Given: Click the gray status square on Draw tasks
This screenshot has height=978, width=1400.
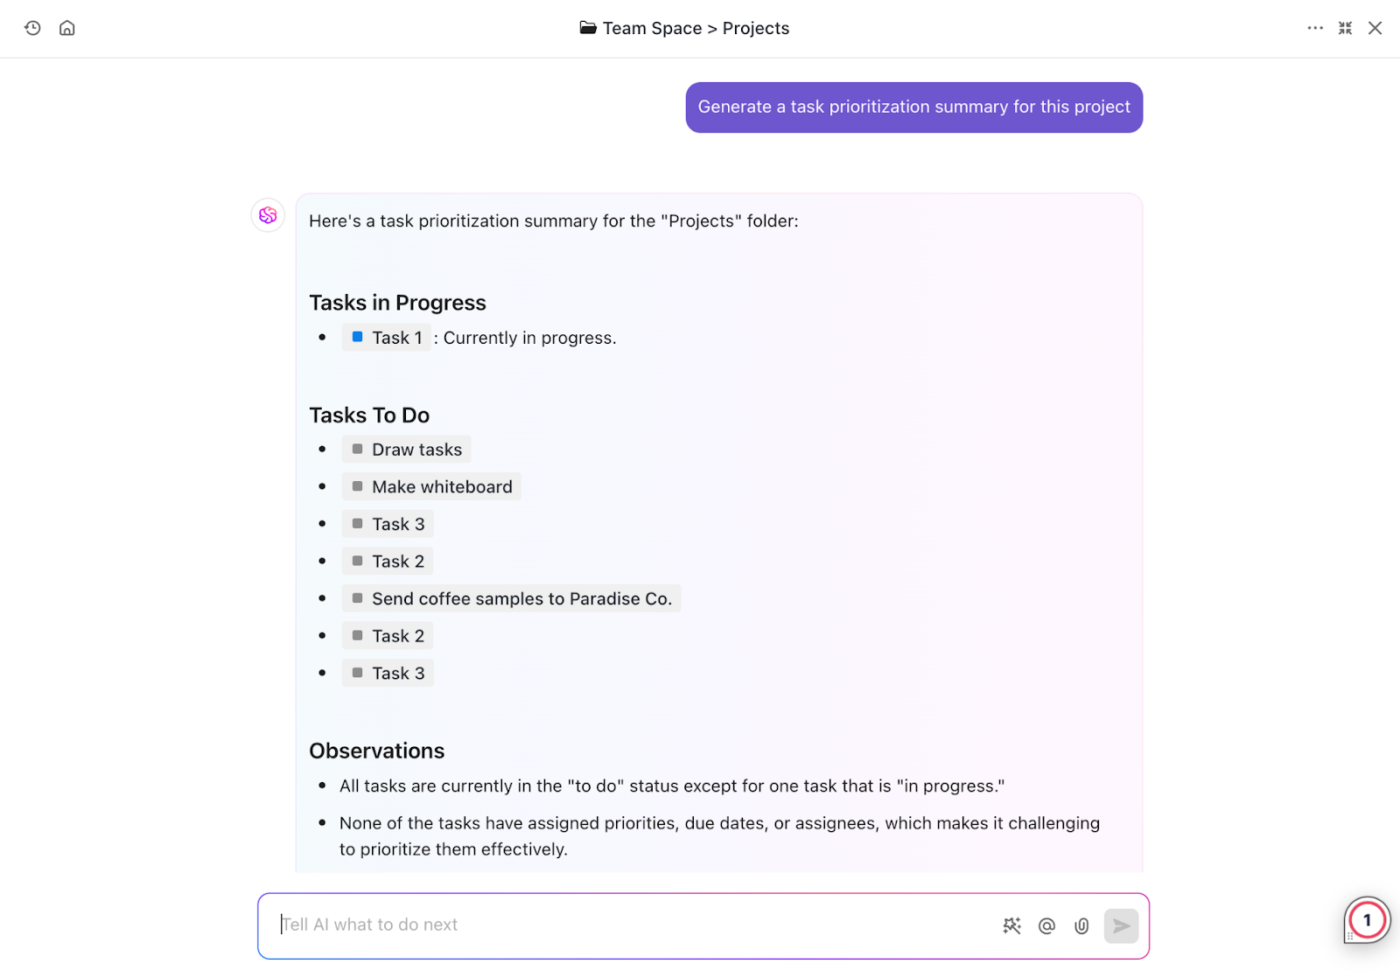Looking at the screenshot, I should tap(357, 449).
